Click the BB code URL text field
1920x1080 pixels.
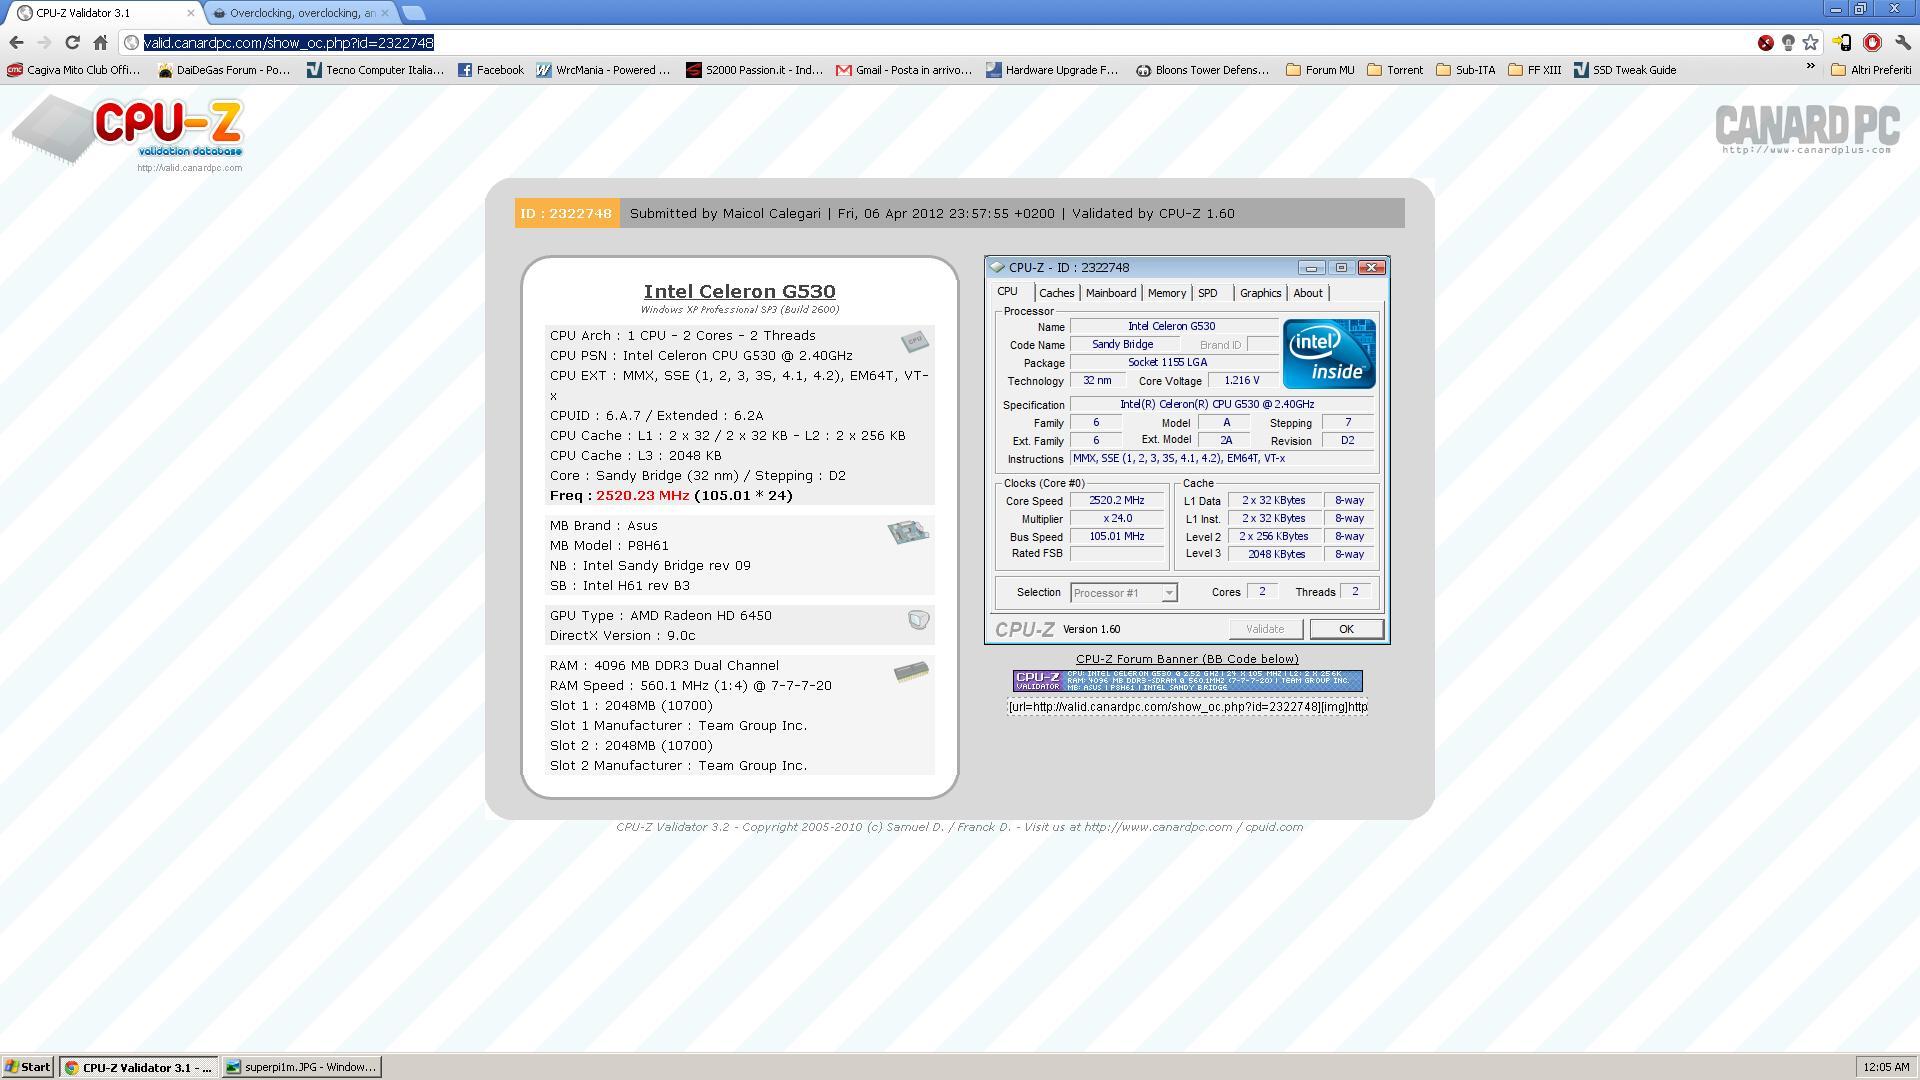coord(1187,707)
